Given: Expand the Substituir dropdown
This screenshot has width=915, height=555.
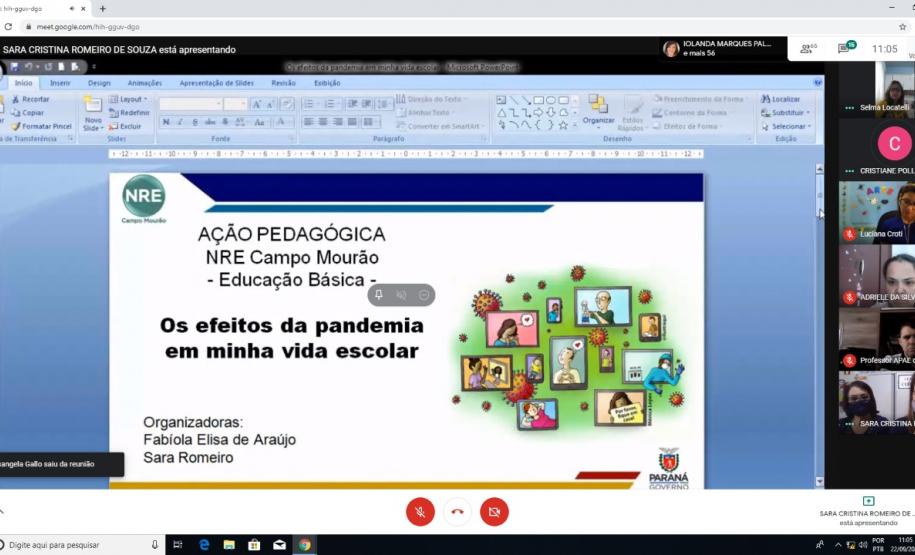Looking at the screenshot, I should (x=785, y=113).
